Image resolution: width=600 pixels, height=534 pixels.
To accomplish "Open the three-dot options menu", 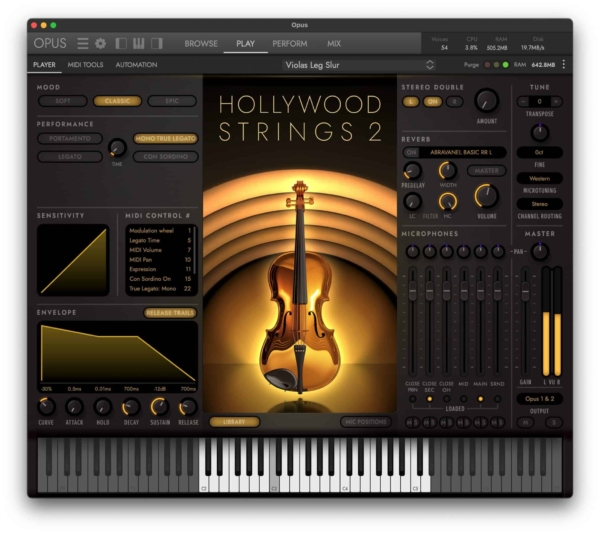I will tap(564, 64).
